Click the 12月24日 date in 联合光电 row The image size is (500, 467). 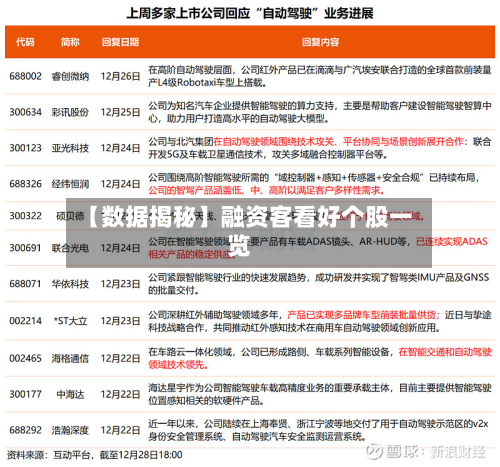point(120,248)
